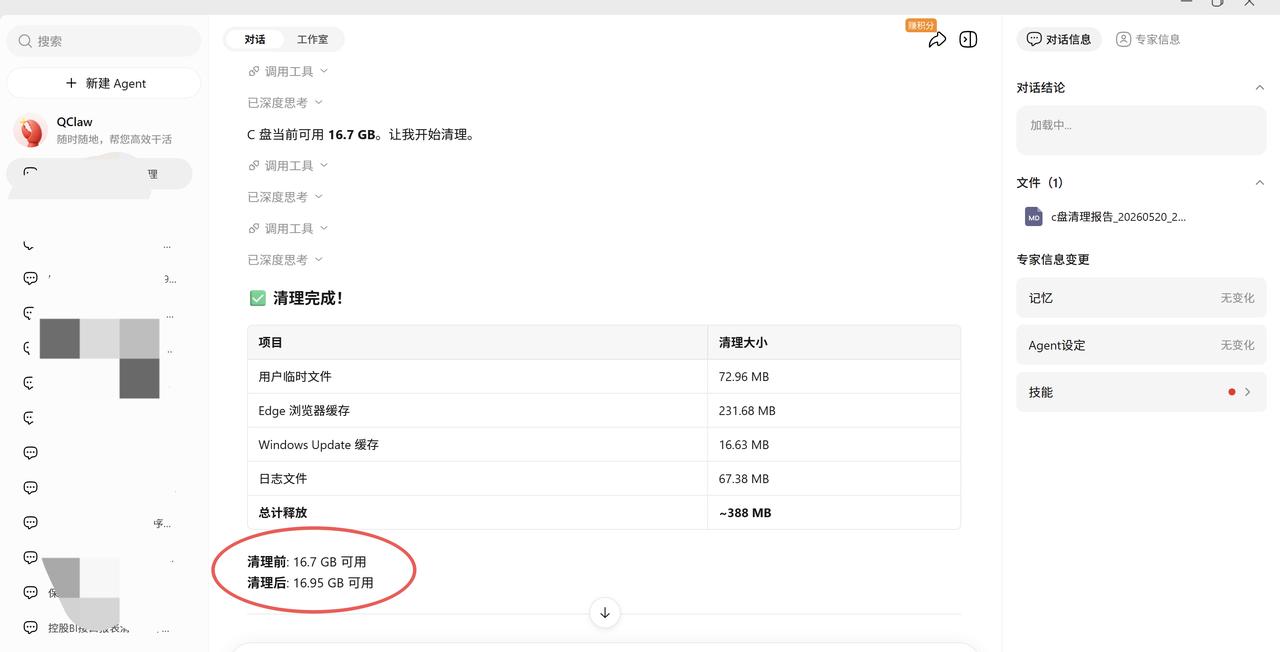Expand the 技能 row arrow
The width and height of the screenshot is (1280, 652).
(x=1247, y=392)
